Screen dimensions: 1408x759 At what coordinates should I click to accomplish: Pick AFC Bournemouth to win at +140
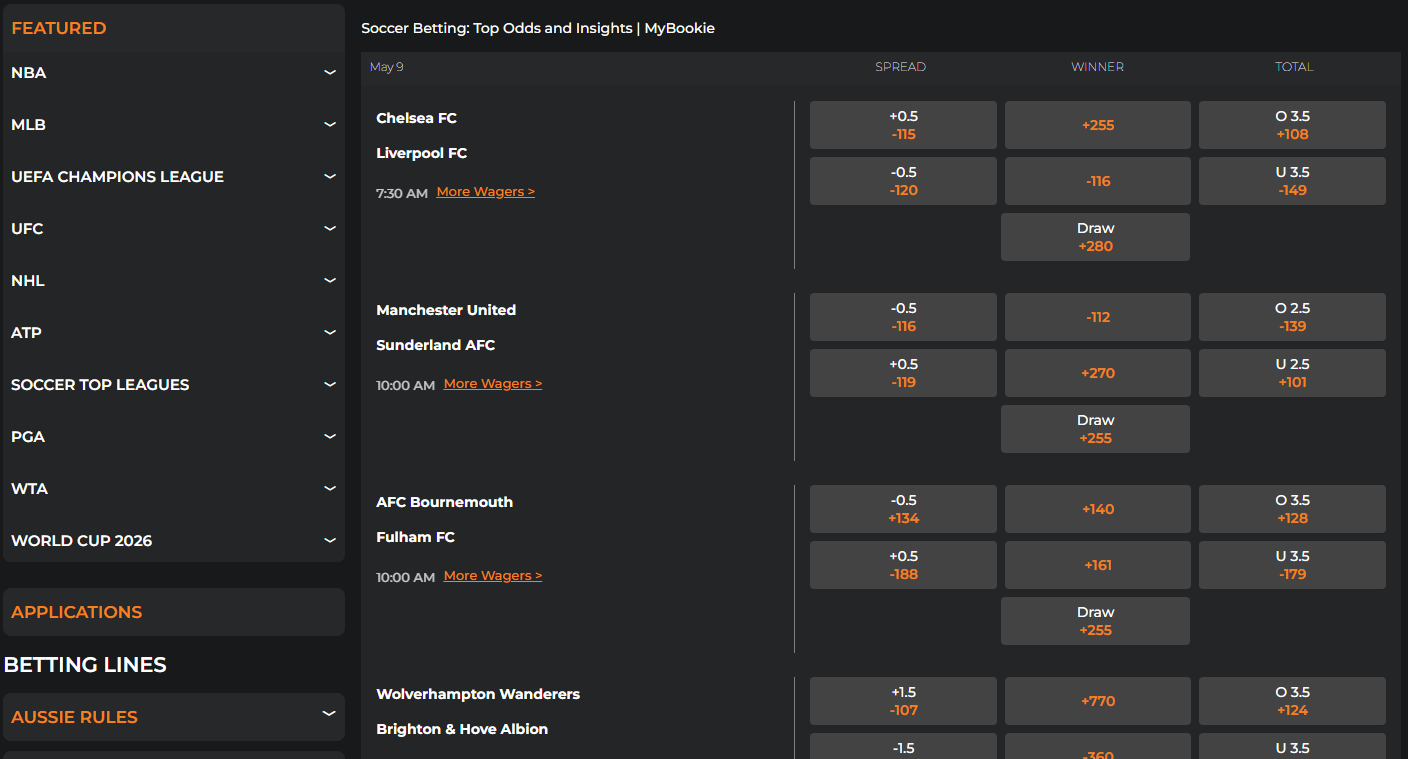click(1098, 509)
